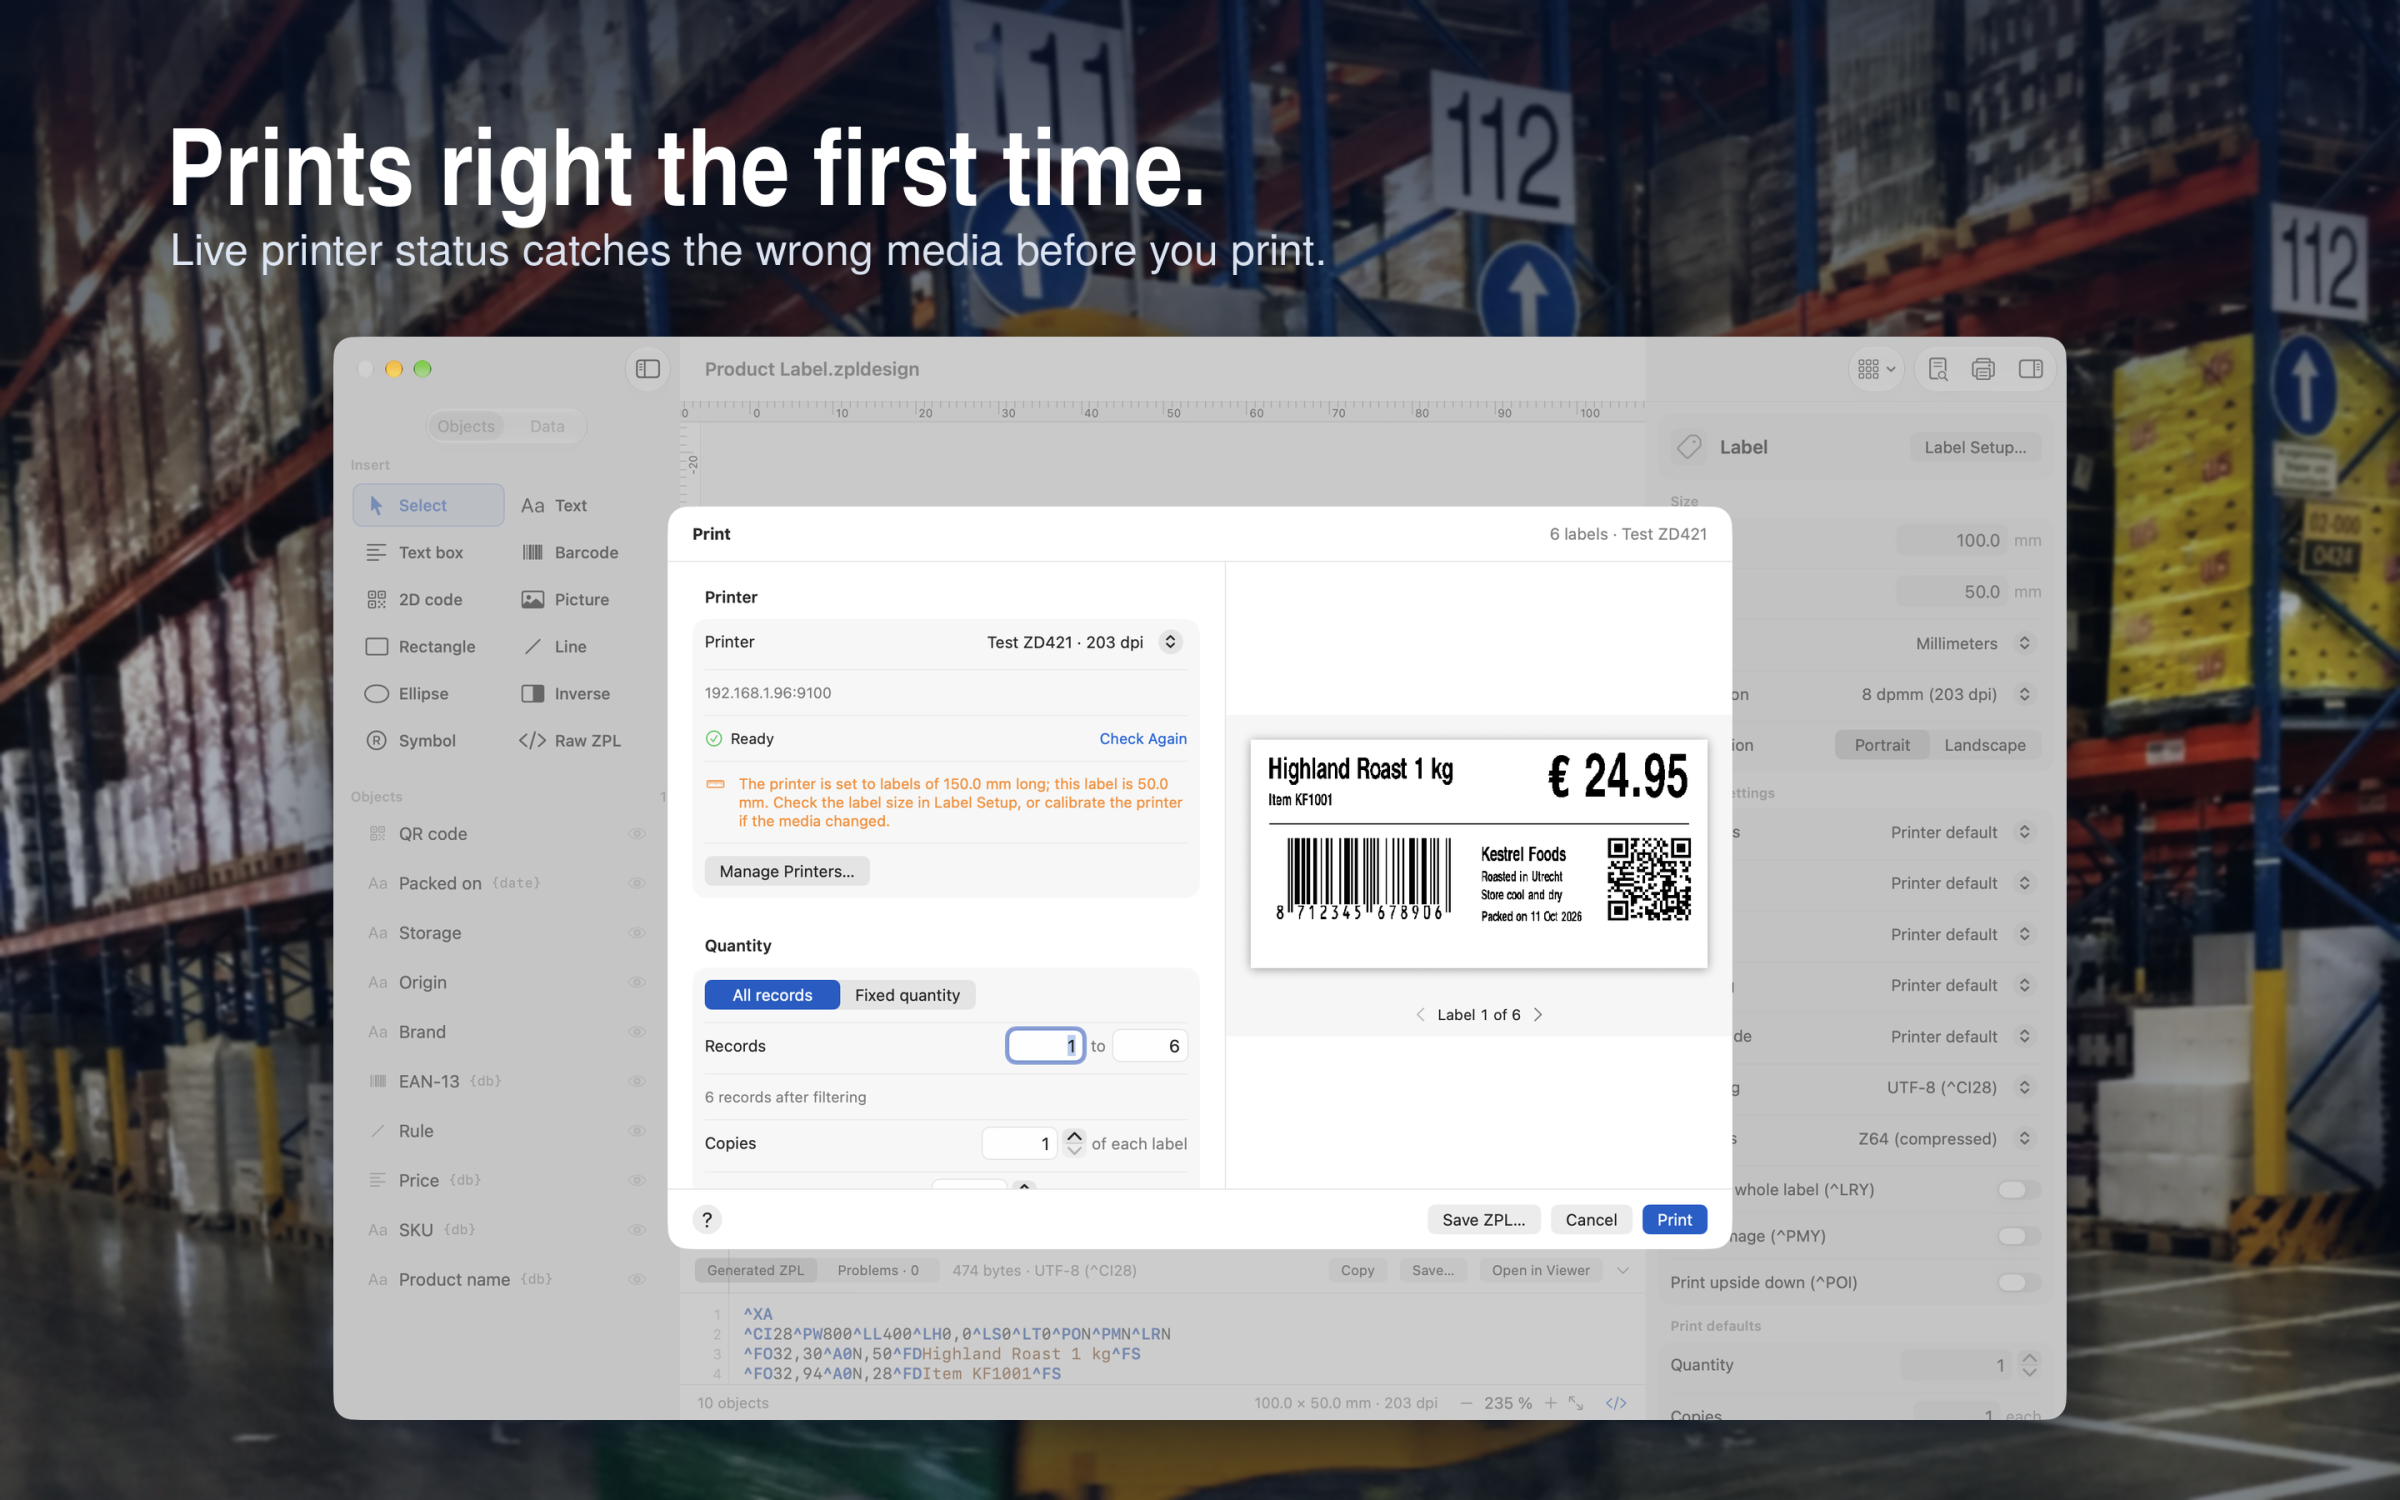The height and width of the screenshot is (1500, 2400).
Task: Click the printer toolbar icon
Action: click(1983, 369)
